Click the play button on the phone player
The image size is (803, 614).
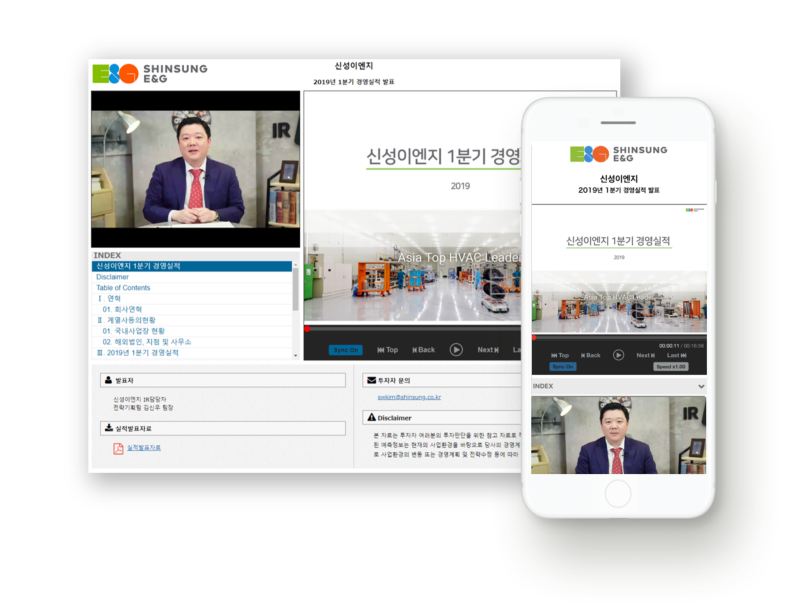click(x=618, y=355)
